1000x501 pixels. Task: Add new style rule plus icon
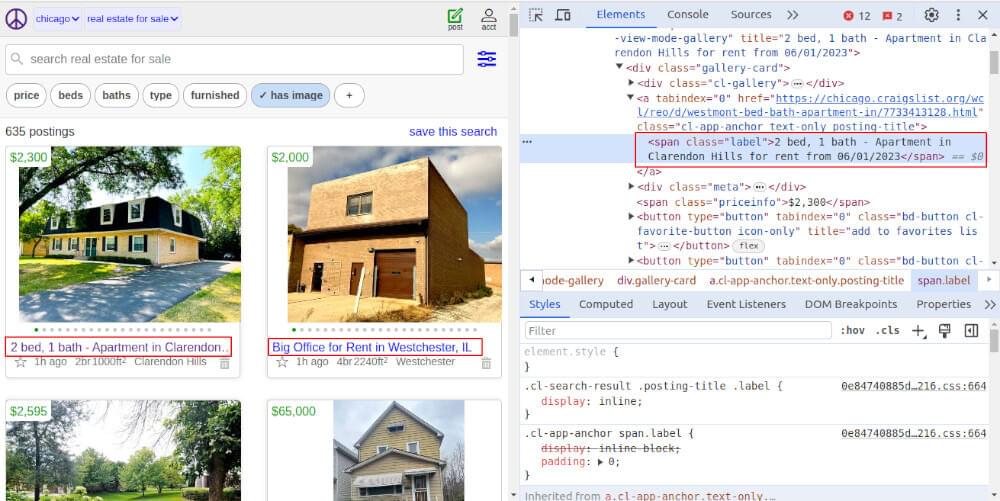point(918,330)
